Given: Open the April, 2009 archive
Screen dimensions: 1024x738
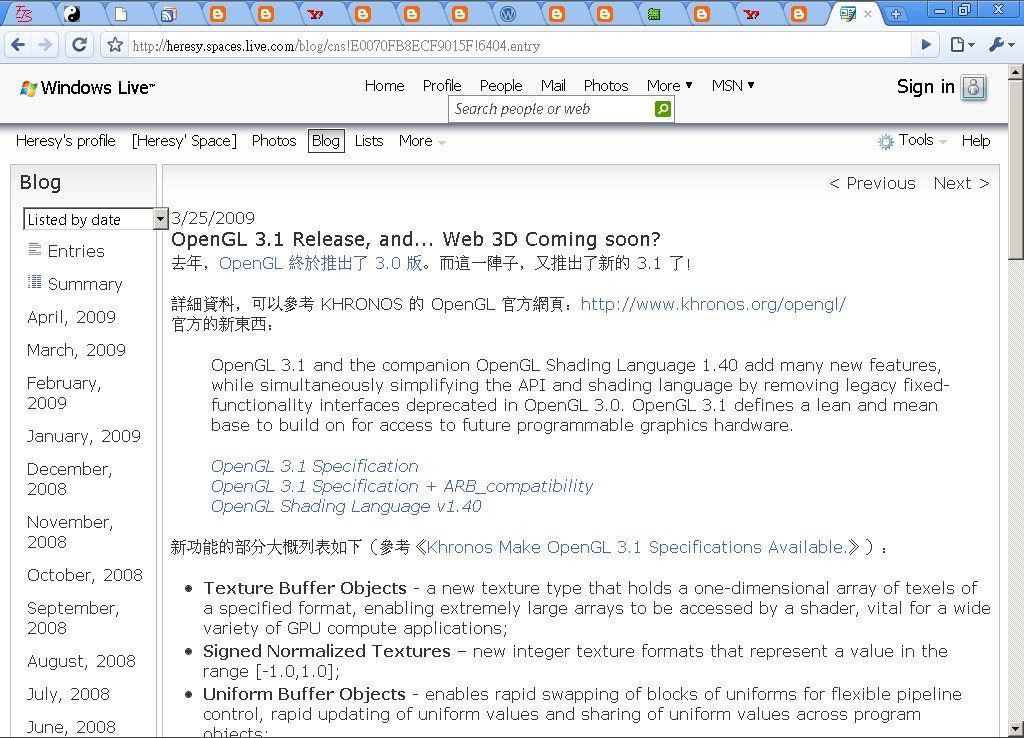Looking at the screenshot, I should tap(71, 317).
